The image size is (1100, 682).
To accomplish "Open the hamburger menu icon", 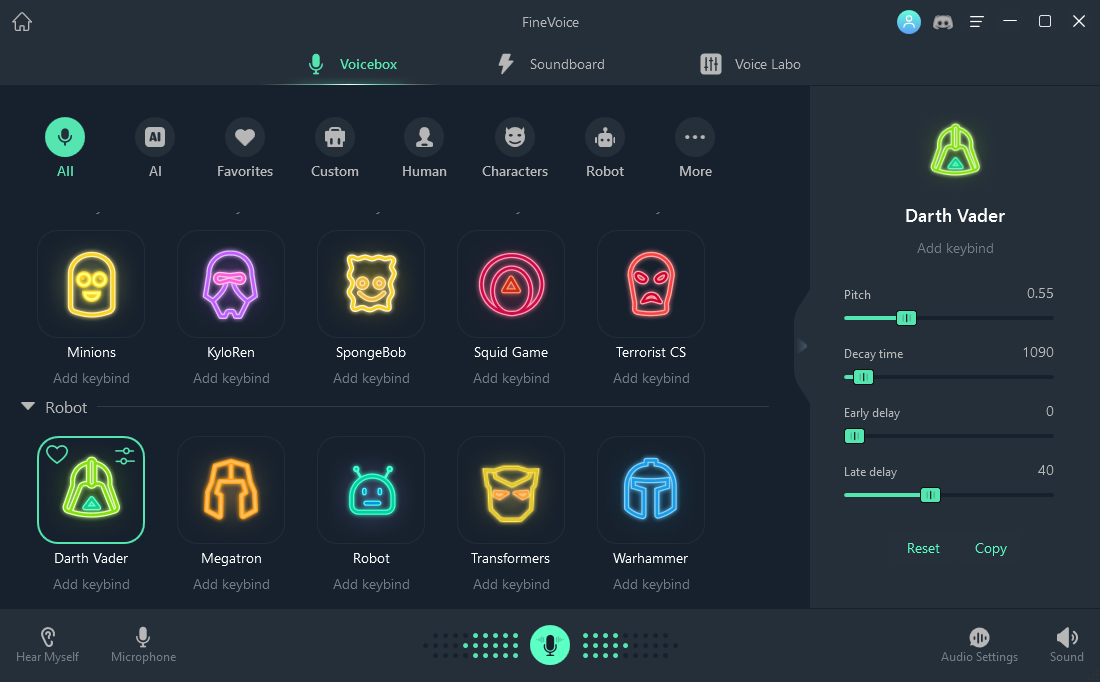I will click(977, 22).
